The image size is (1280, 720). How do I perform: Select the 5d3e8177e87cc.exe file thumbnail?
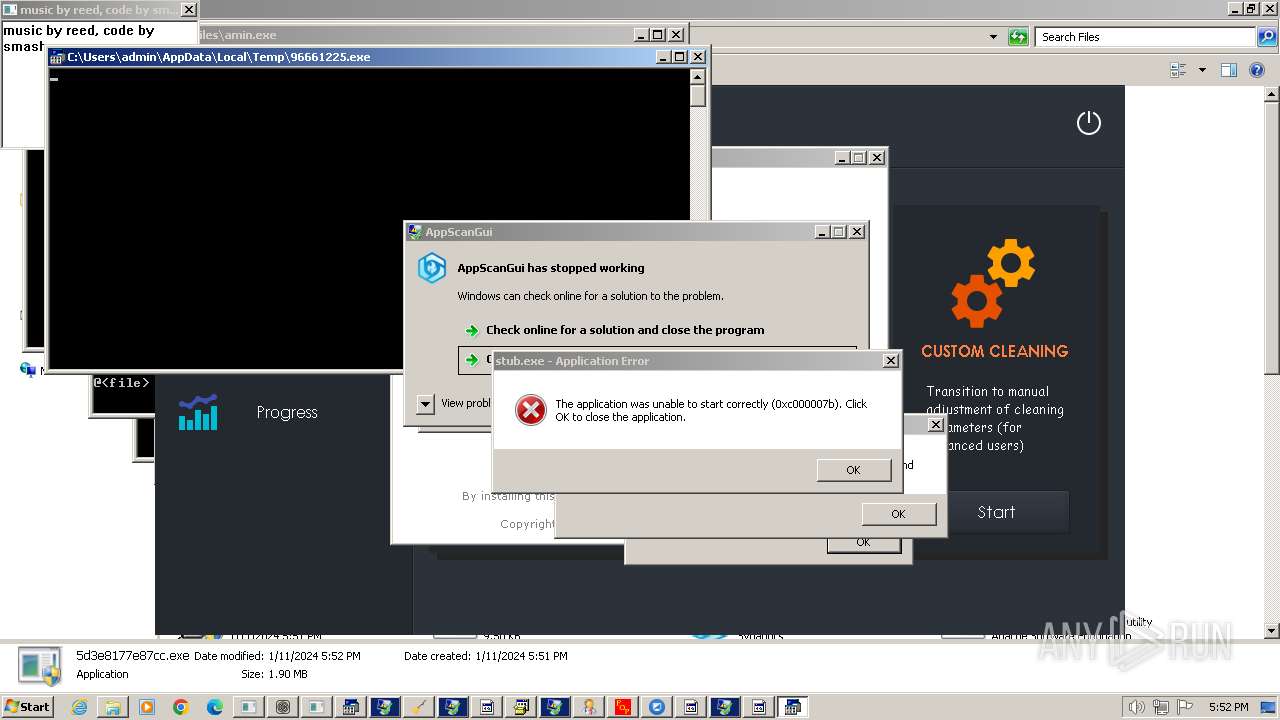coord(40,665)
